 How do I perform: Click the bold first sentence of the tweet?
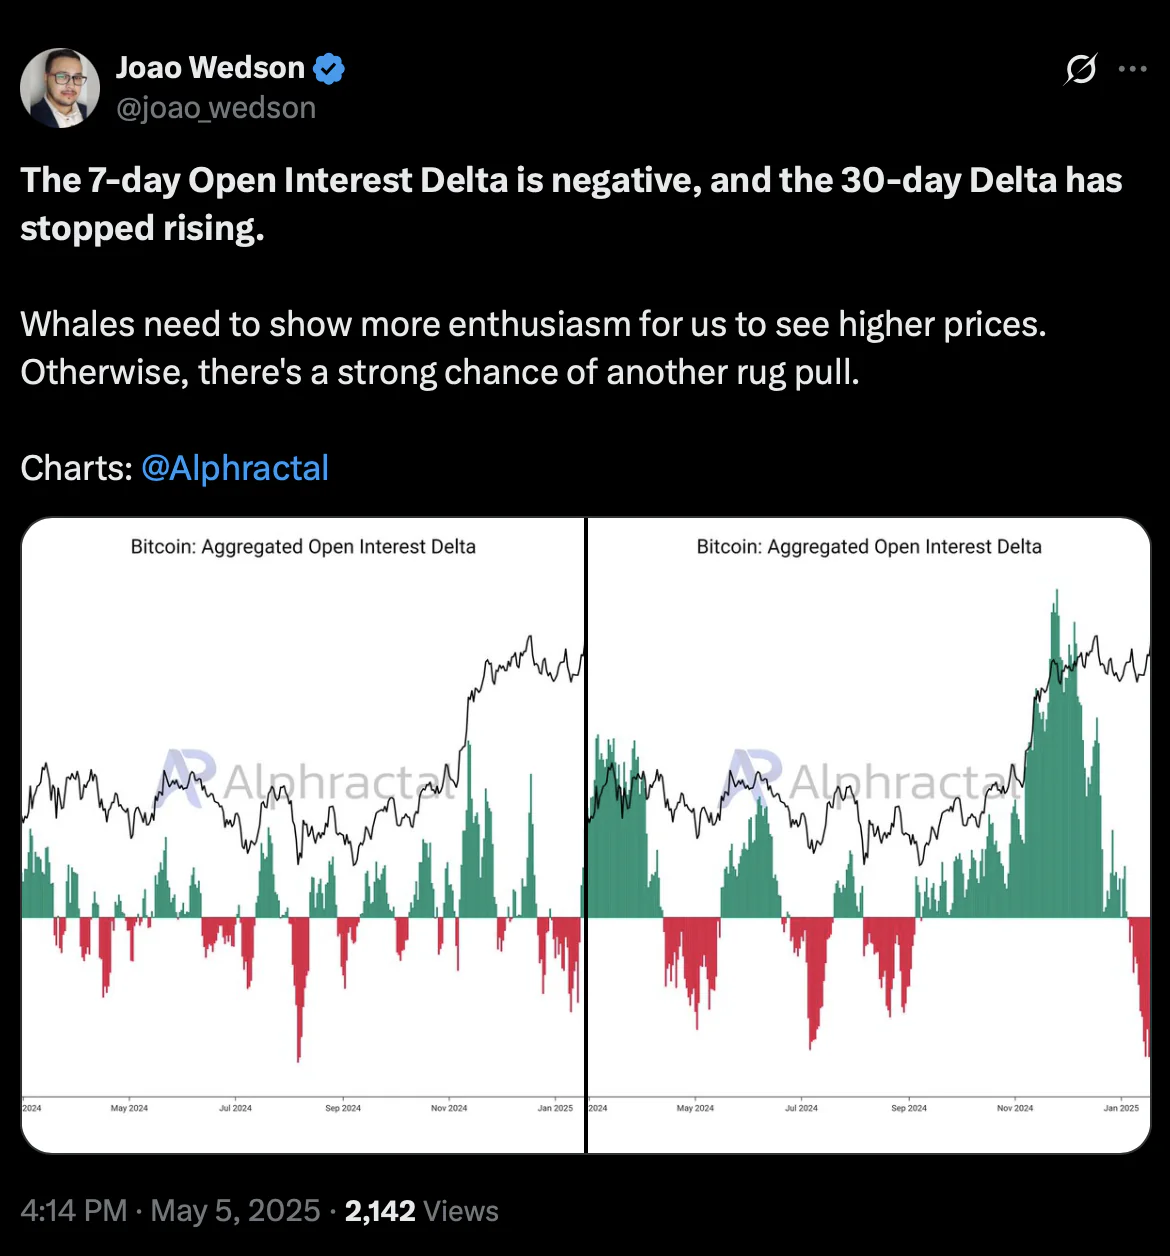(571, 204)
